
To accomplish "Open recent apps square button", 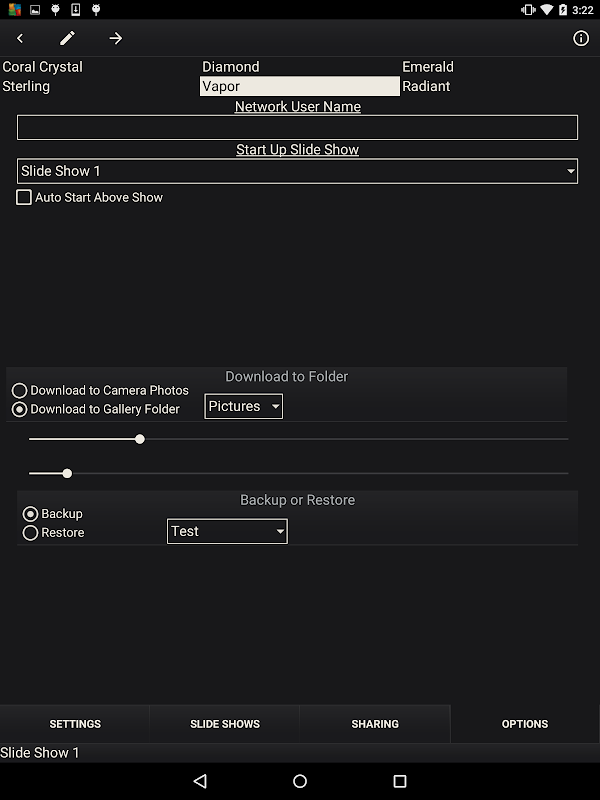I will click(x=400, y=781).
